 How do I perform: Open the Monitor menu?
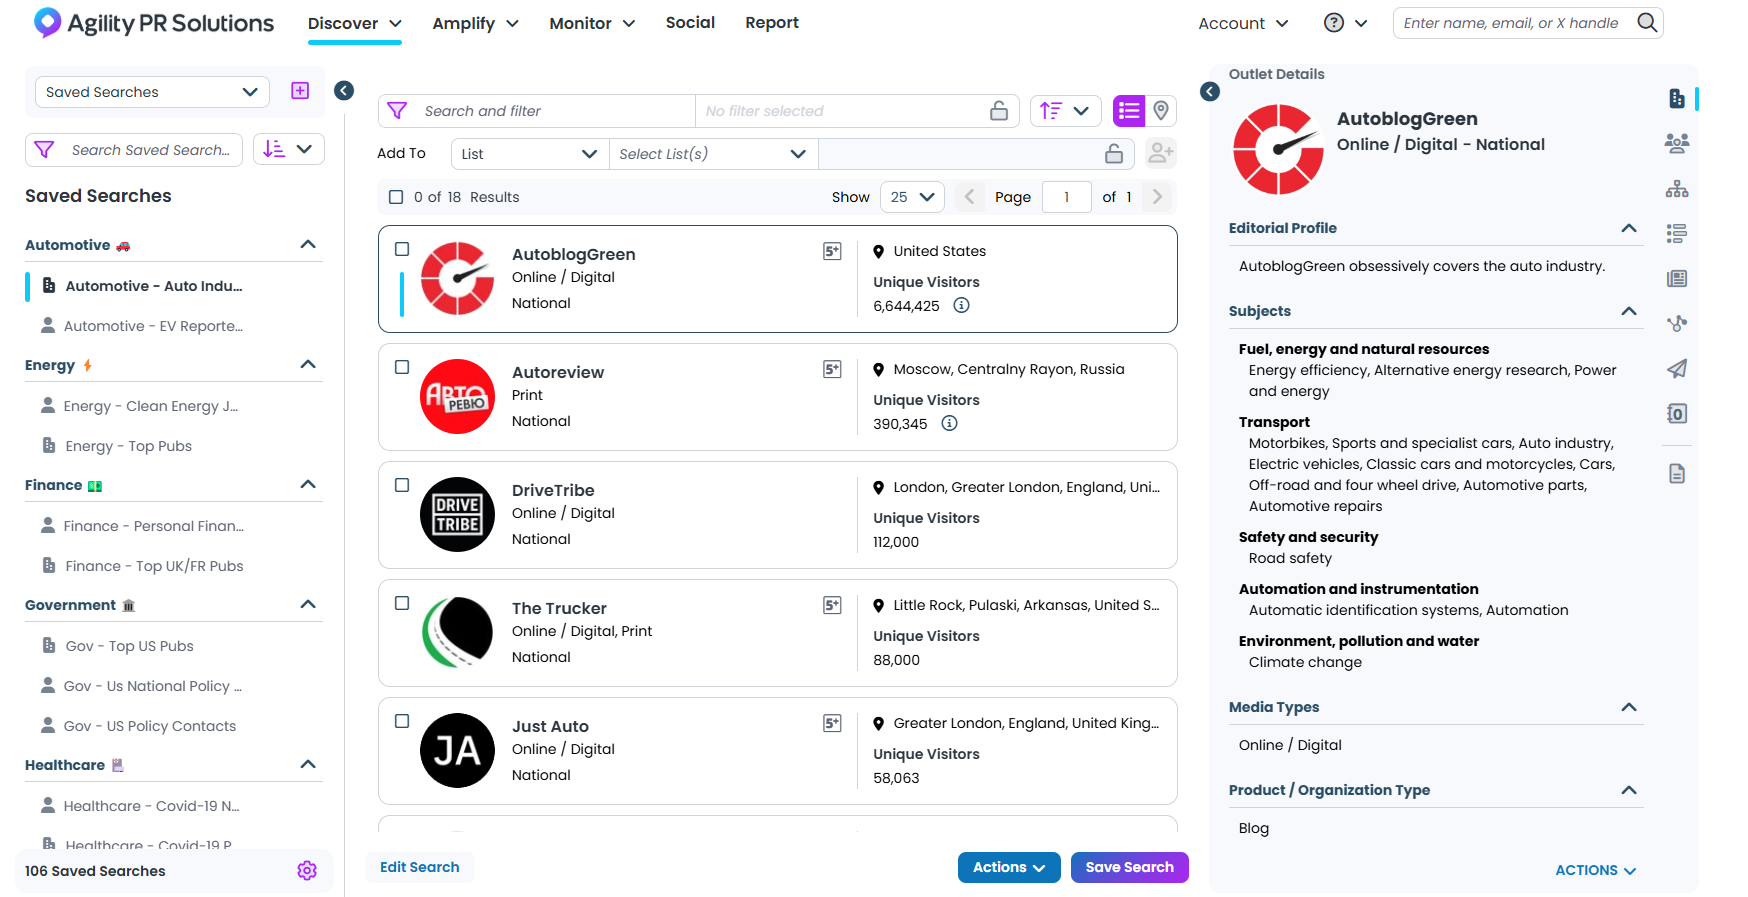pyautogui.click(x=592, y=23)
